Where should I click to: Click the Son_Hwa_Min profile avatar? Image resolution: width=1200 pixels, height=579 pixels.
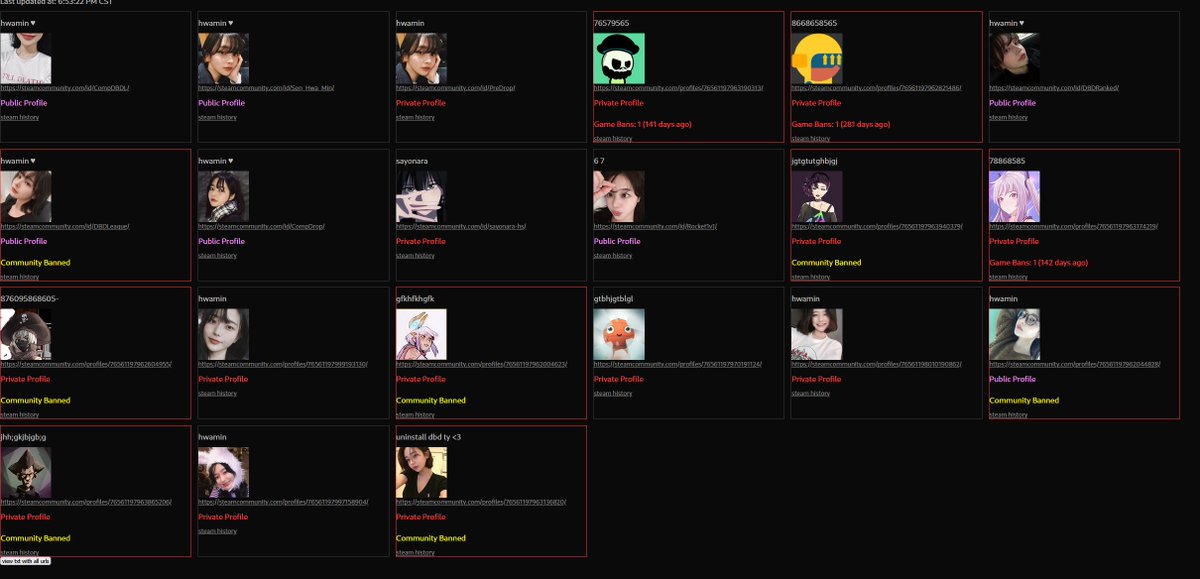click(223, 58)
